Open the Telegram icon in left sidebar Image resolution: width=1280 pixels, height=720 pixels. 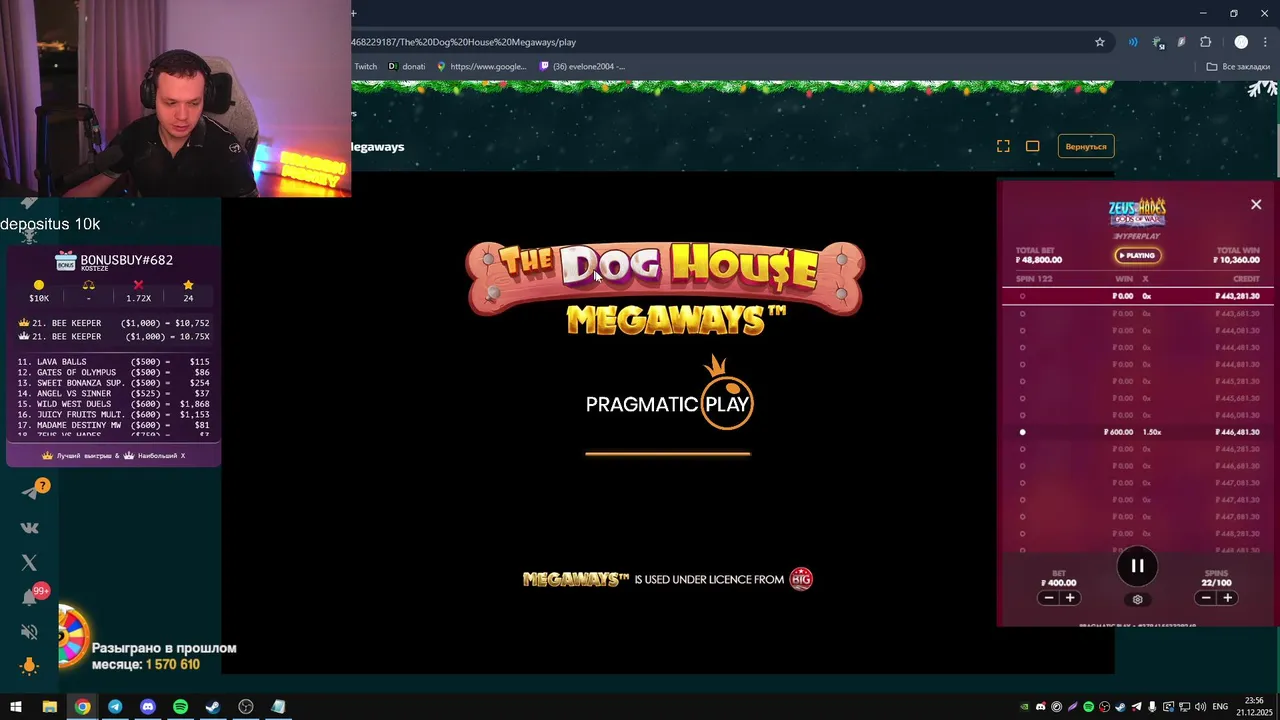(30, 491)
